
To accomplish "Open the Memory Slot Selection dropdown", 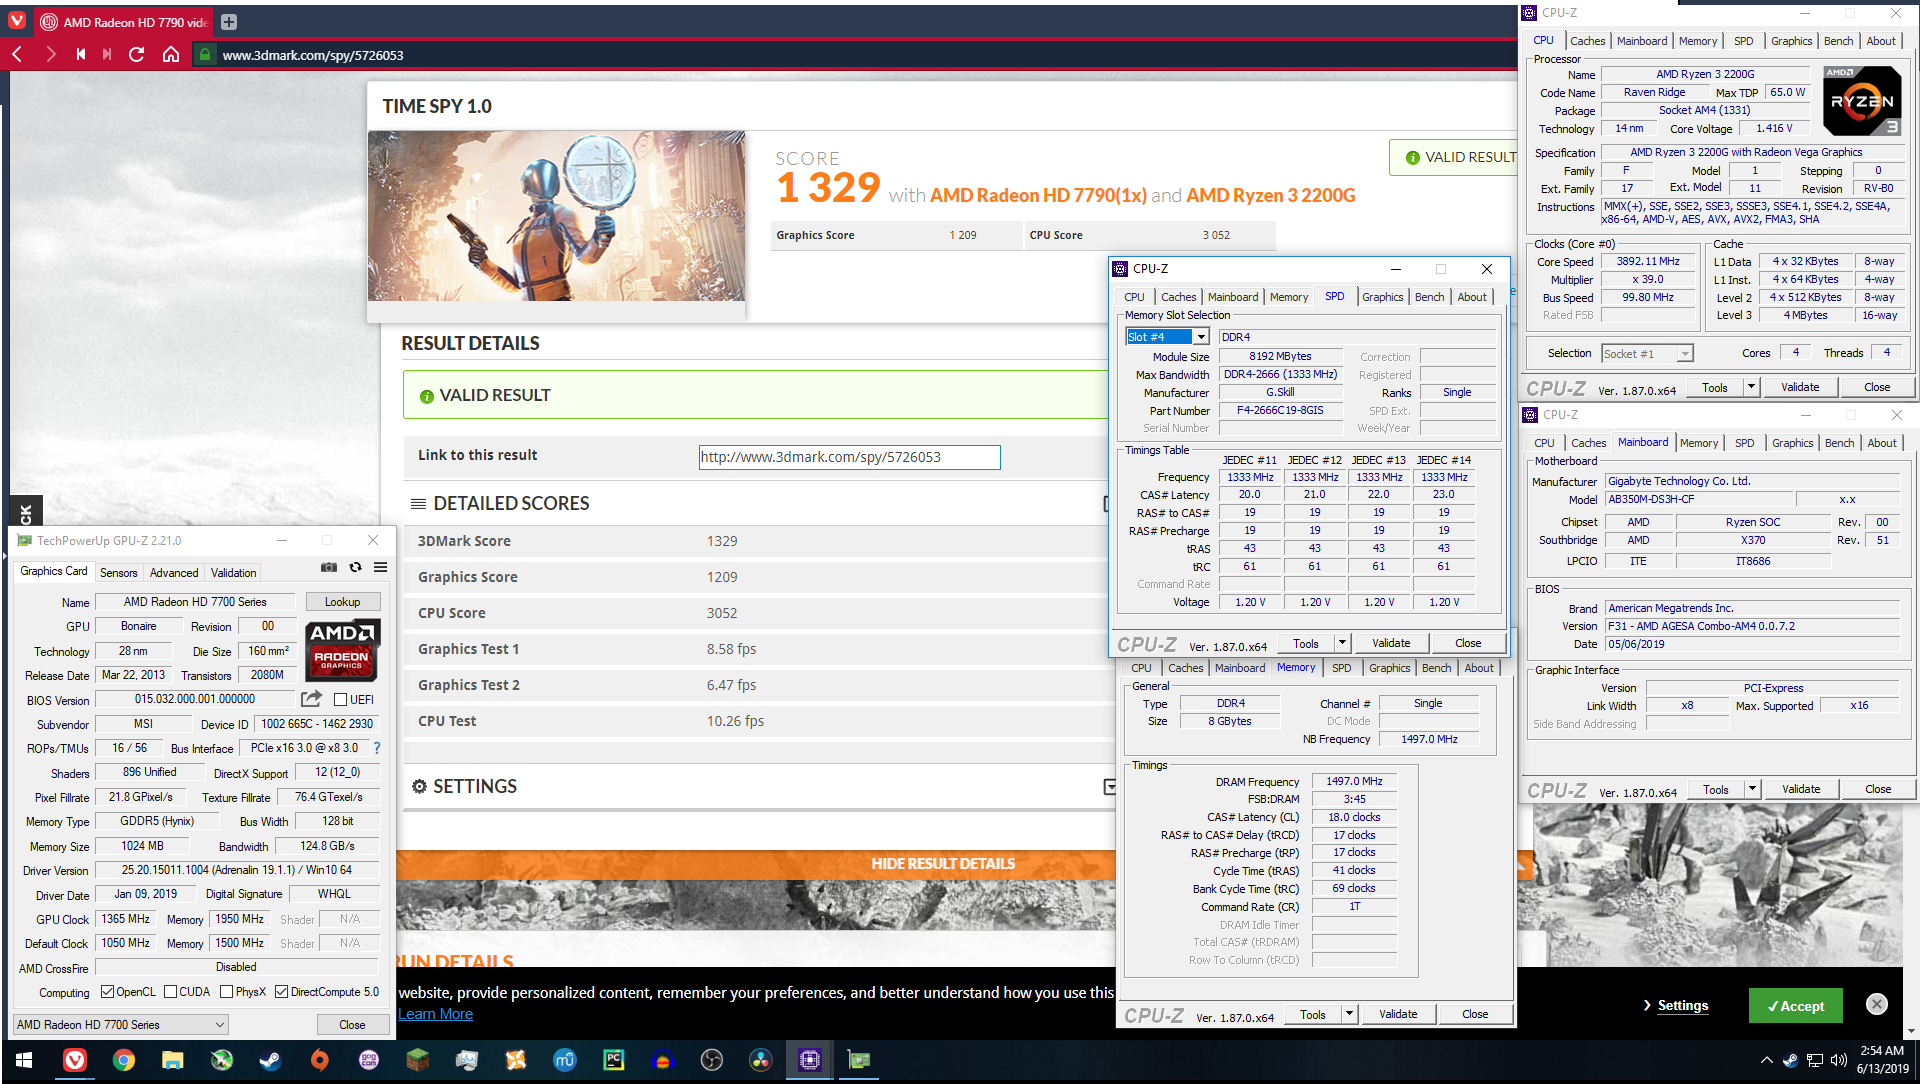I will point(1167,337).
